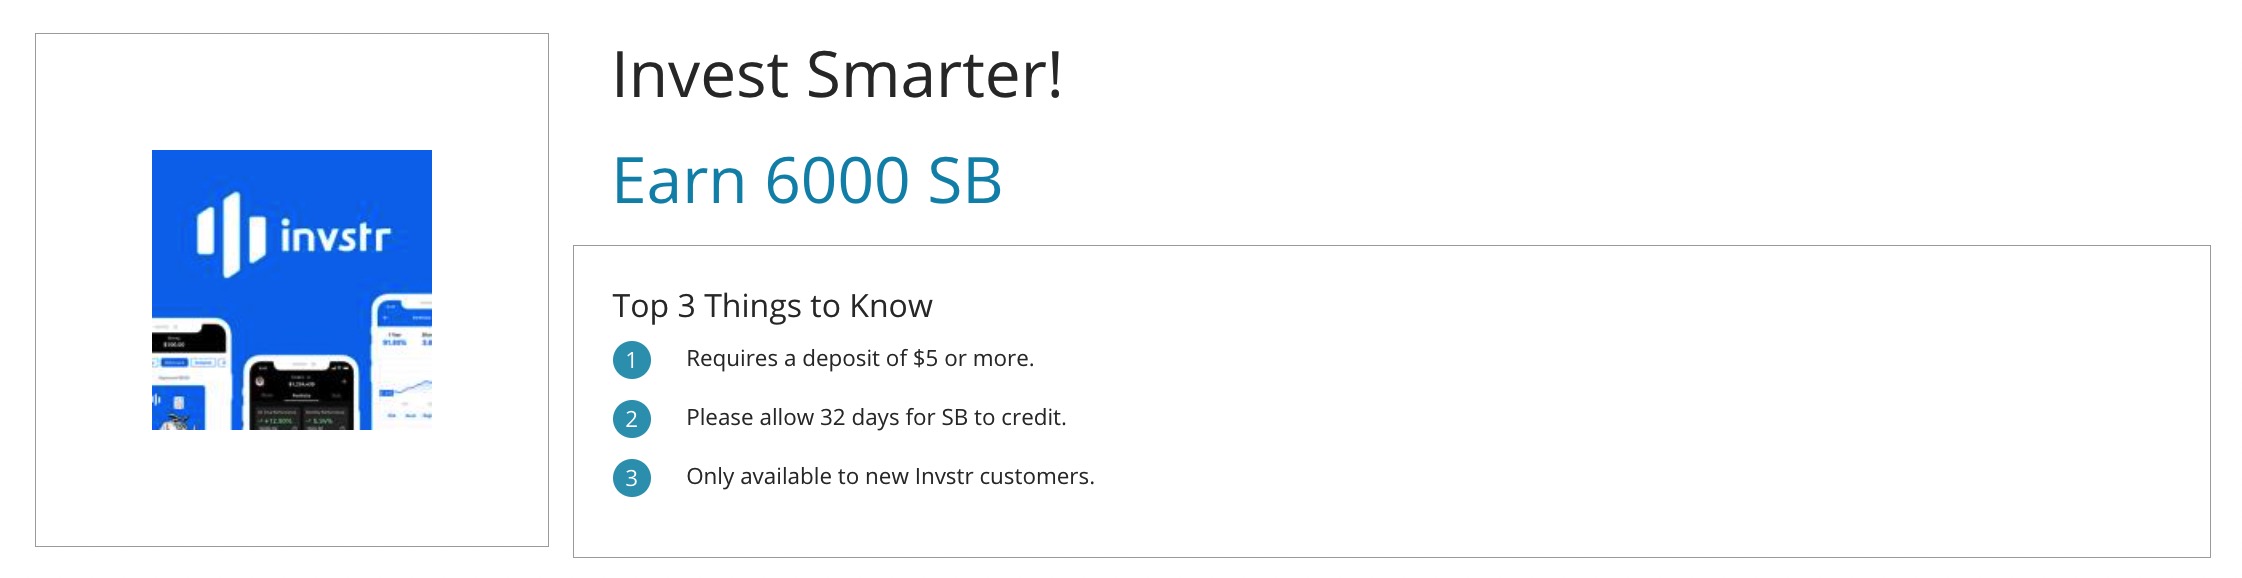Screen dimensions: 2242x578
Task: Click the number 3 circle badge
Action: click(631, 478)
